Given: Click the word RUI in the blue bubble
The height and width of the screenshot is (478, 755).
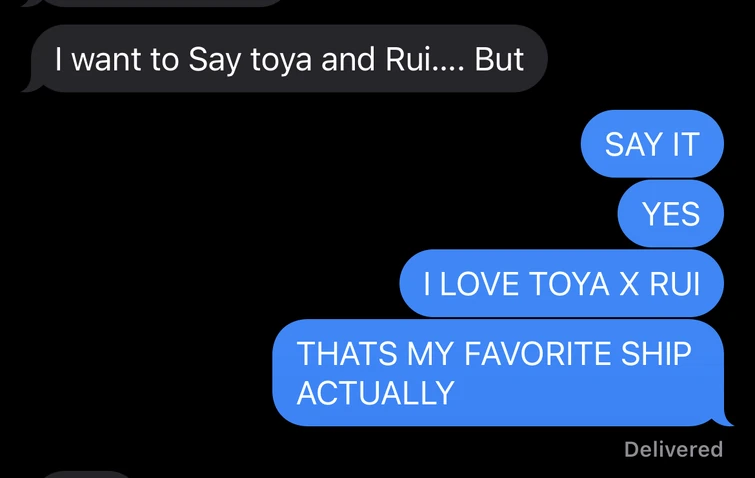Looking at the screenshot, I should (672, 284).
